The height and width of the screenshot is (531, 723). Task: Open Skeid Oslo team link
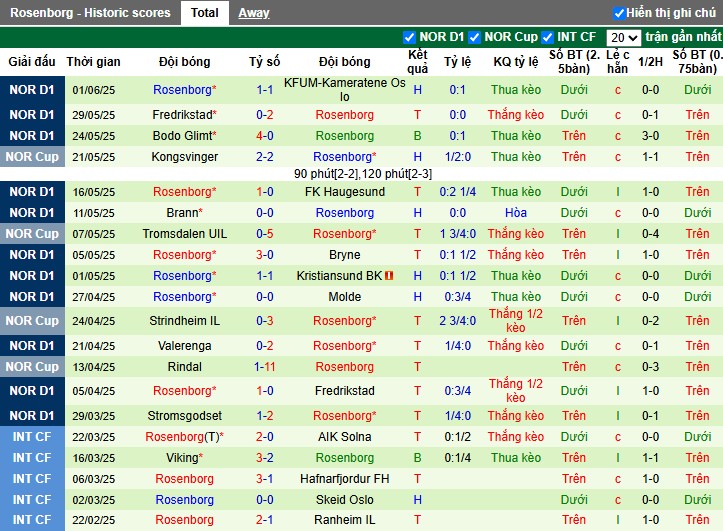(344, 500)
